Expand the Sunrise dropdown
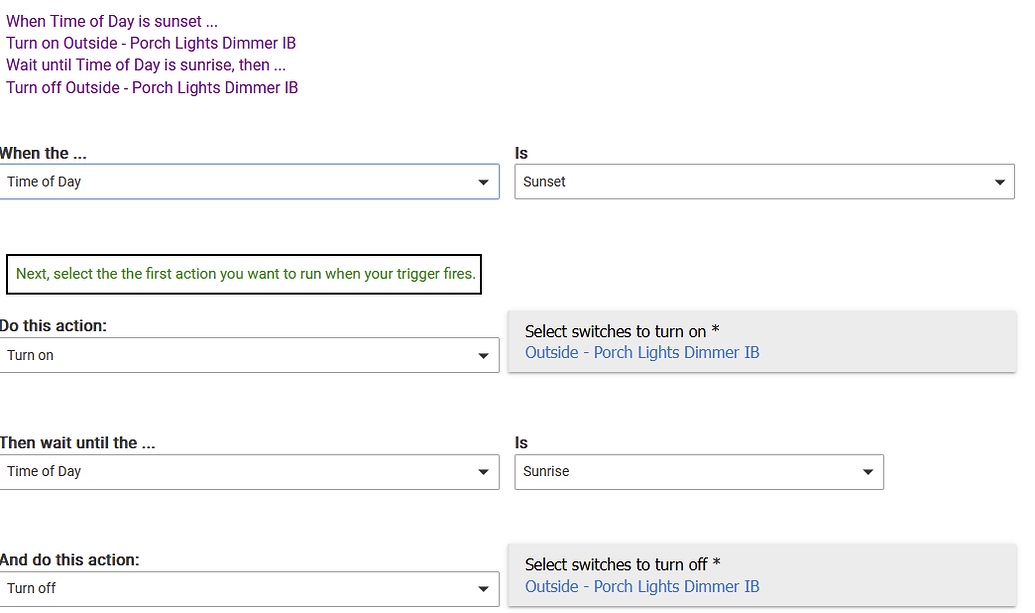The image size is (1035, 613). [x=699, y=471]
